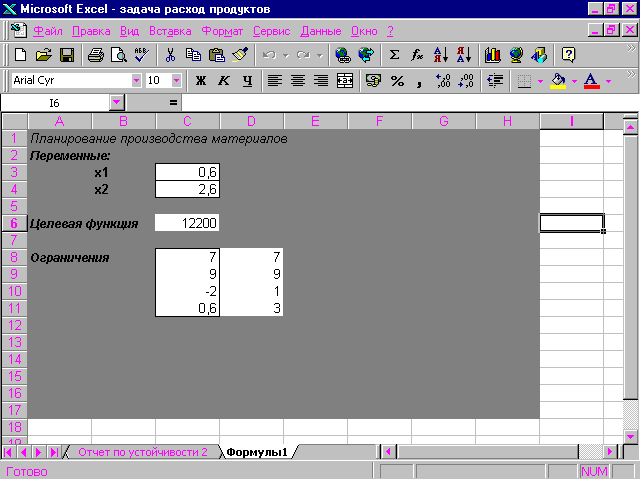The width and height of the screenshot is (640, 480).
Task: Expand the Font Color dropdown arrow
Action: [x=608, y=81]
